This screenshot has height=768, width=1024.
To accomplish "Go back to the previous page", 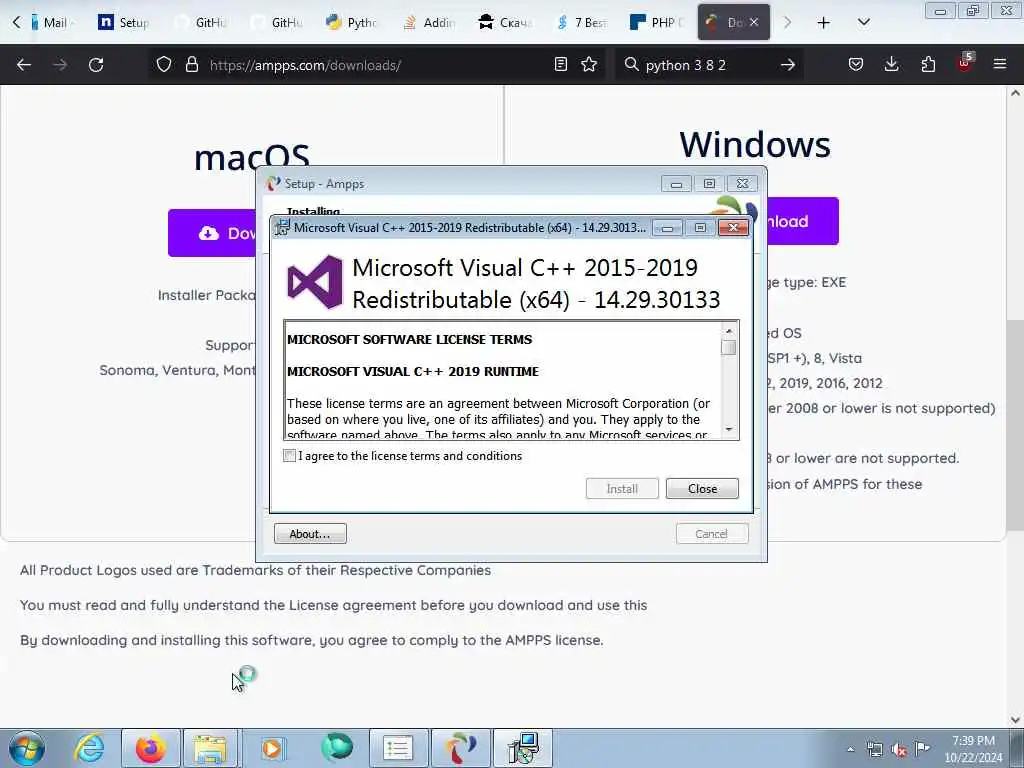I will point(24,65).
